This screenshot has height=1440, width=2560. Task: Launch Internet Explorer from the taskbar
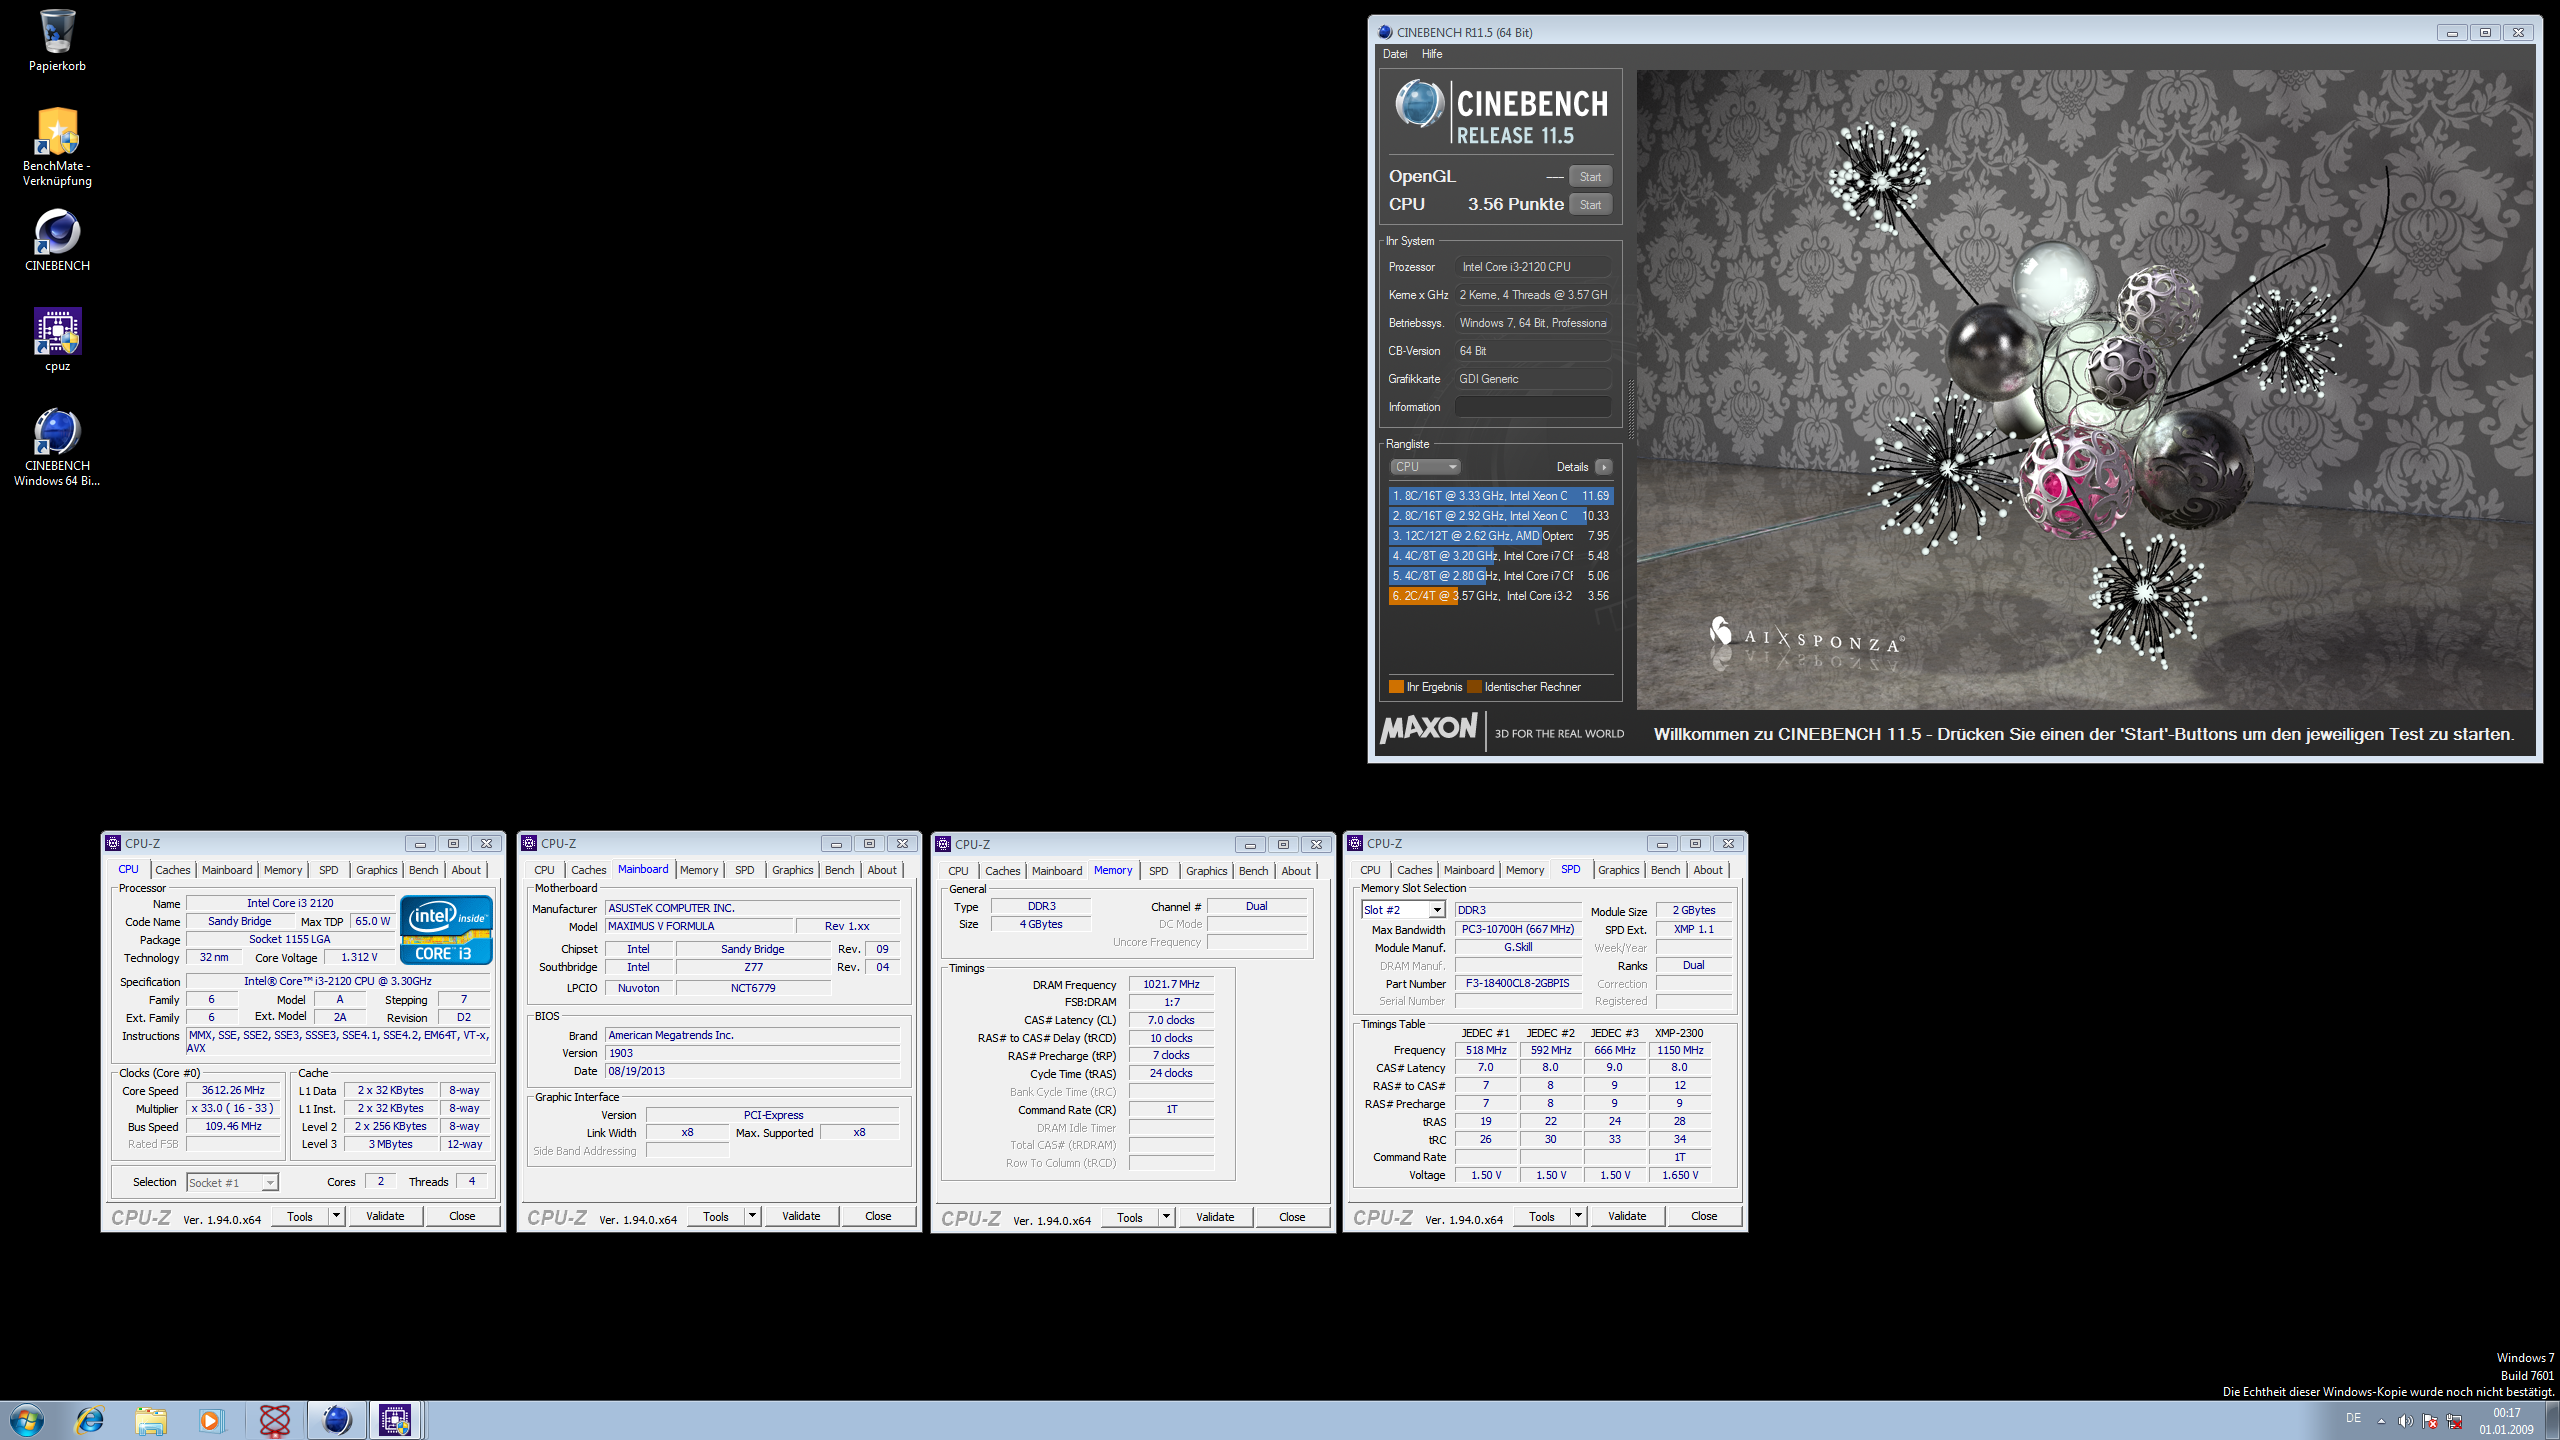tap(90, 1420)
